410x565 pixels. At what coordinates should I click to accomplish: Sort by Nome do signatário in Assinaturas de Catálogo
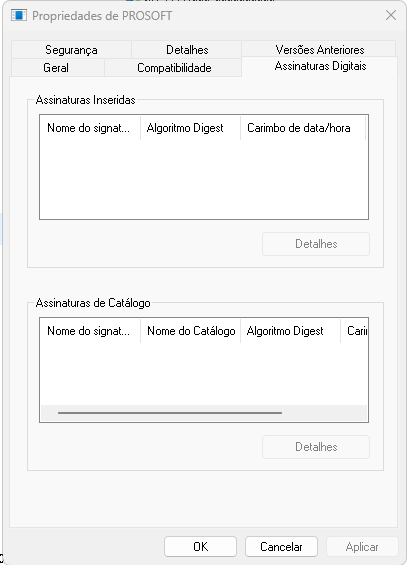(90, 331)
